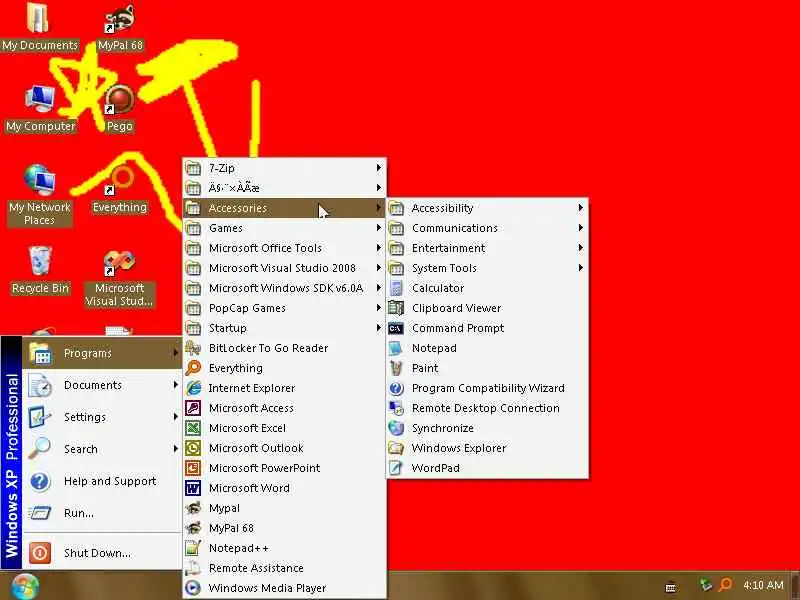Screen dimensions: 800x600
Task: Click the WordPad icon
Action: pyautogui.click(x=396, y=468)
